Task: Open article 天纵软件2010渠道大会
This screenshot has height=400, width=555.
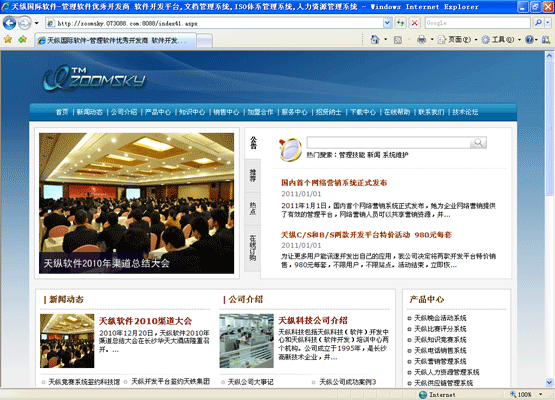Action: click(145, 321)
